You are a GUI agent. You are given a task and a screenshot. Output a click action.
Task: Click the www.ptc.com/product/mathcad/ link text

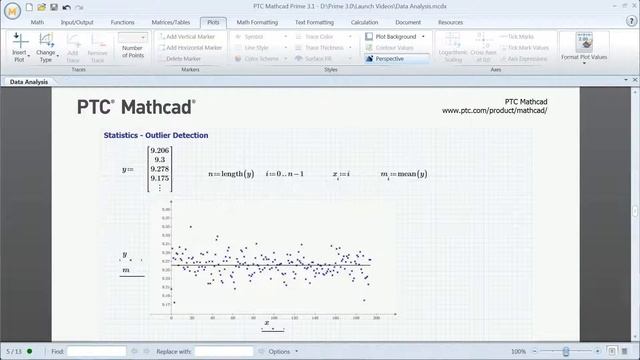click(494, 111)
